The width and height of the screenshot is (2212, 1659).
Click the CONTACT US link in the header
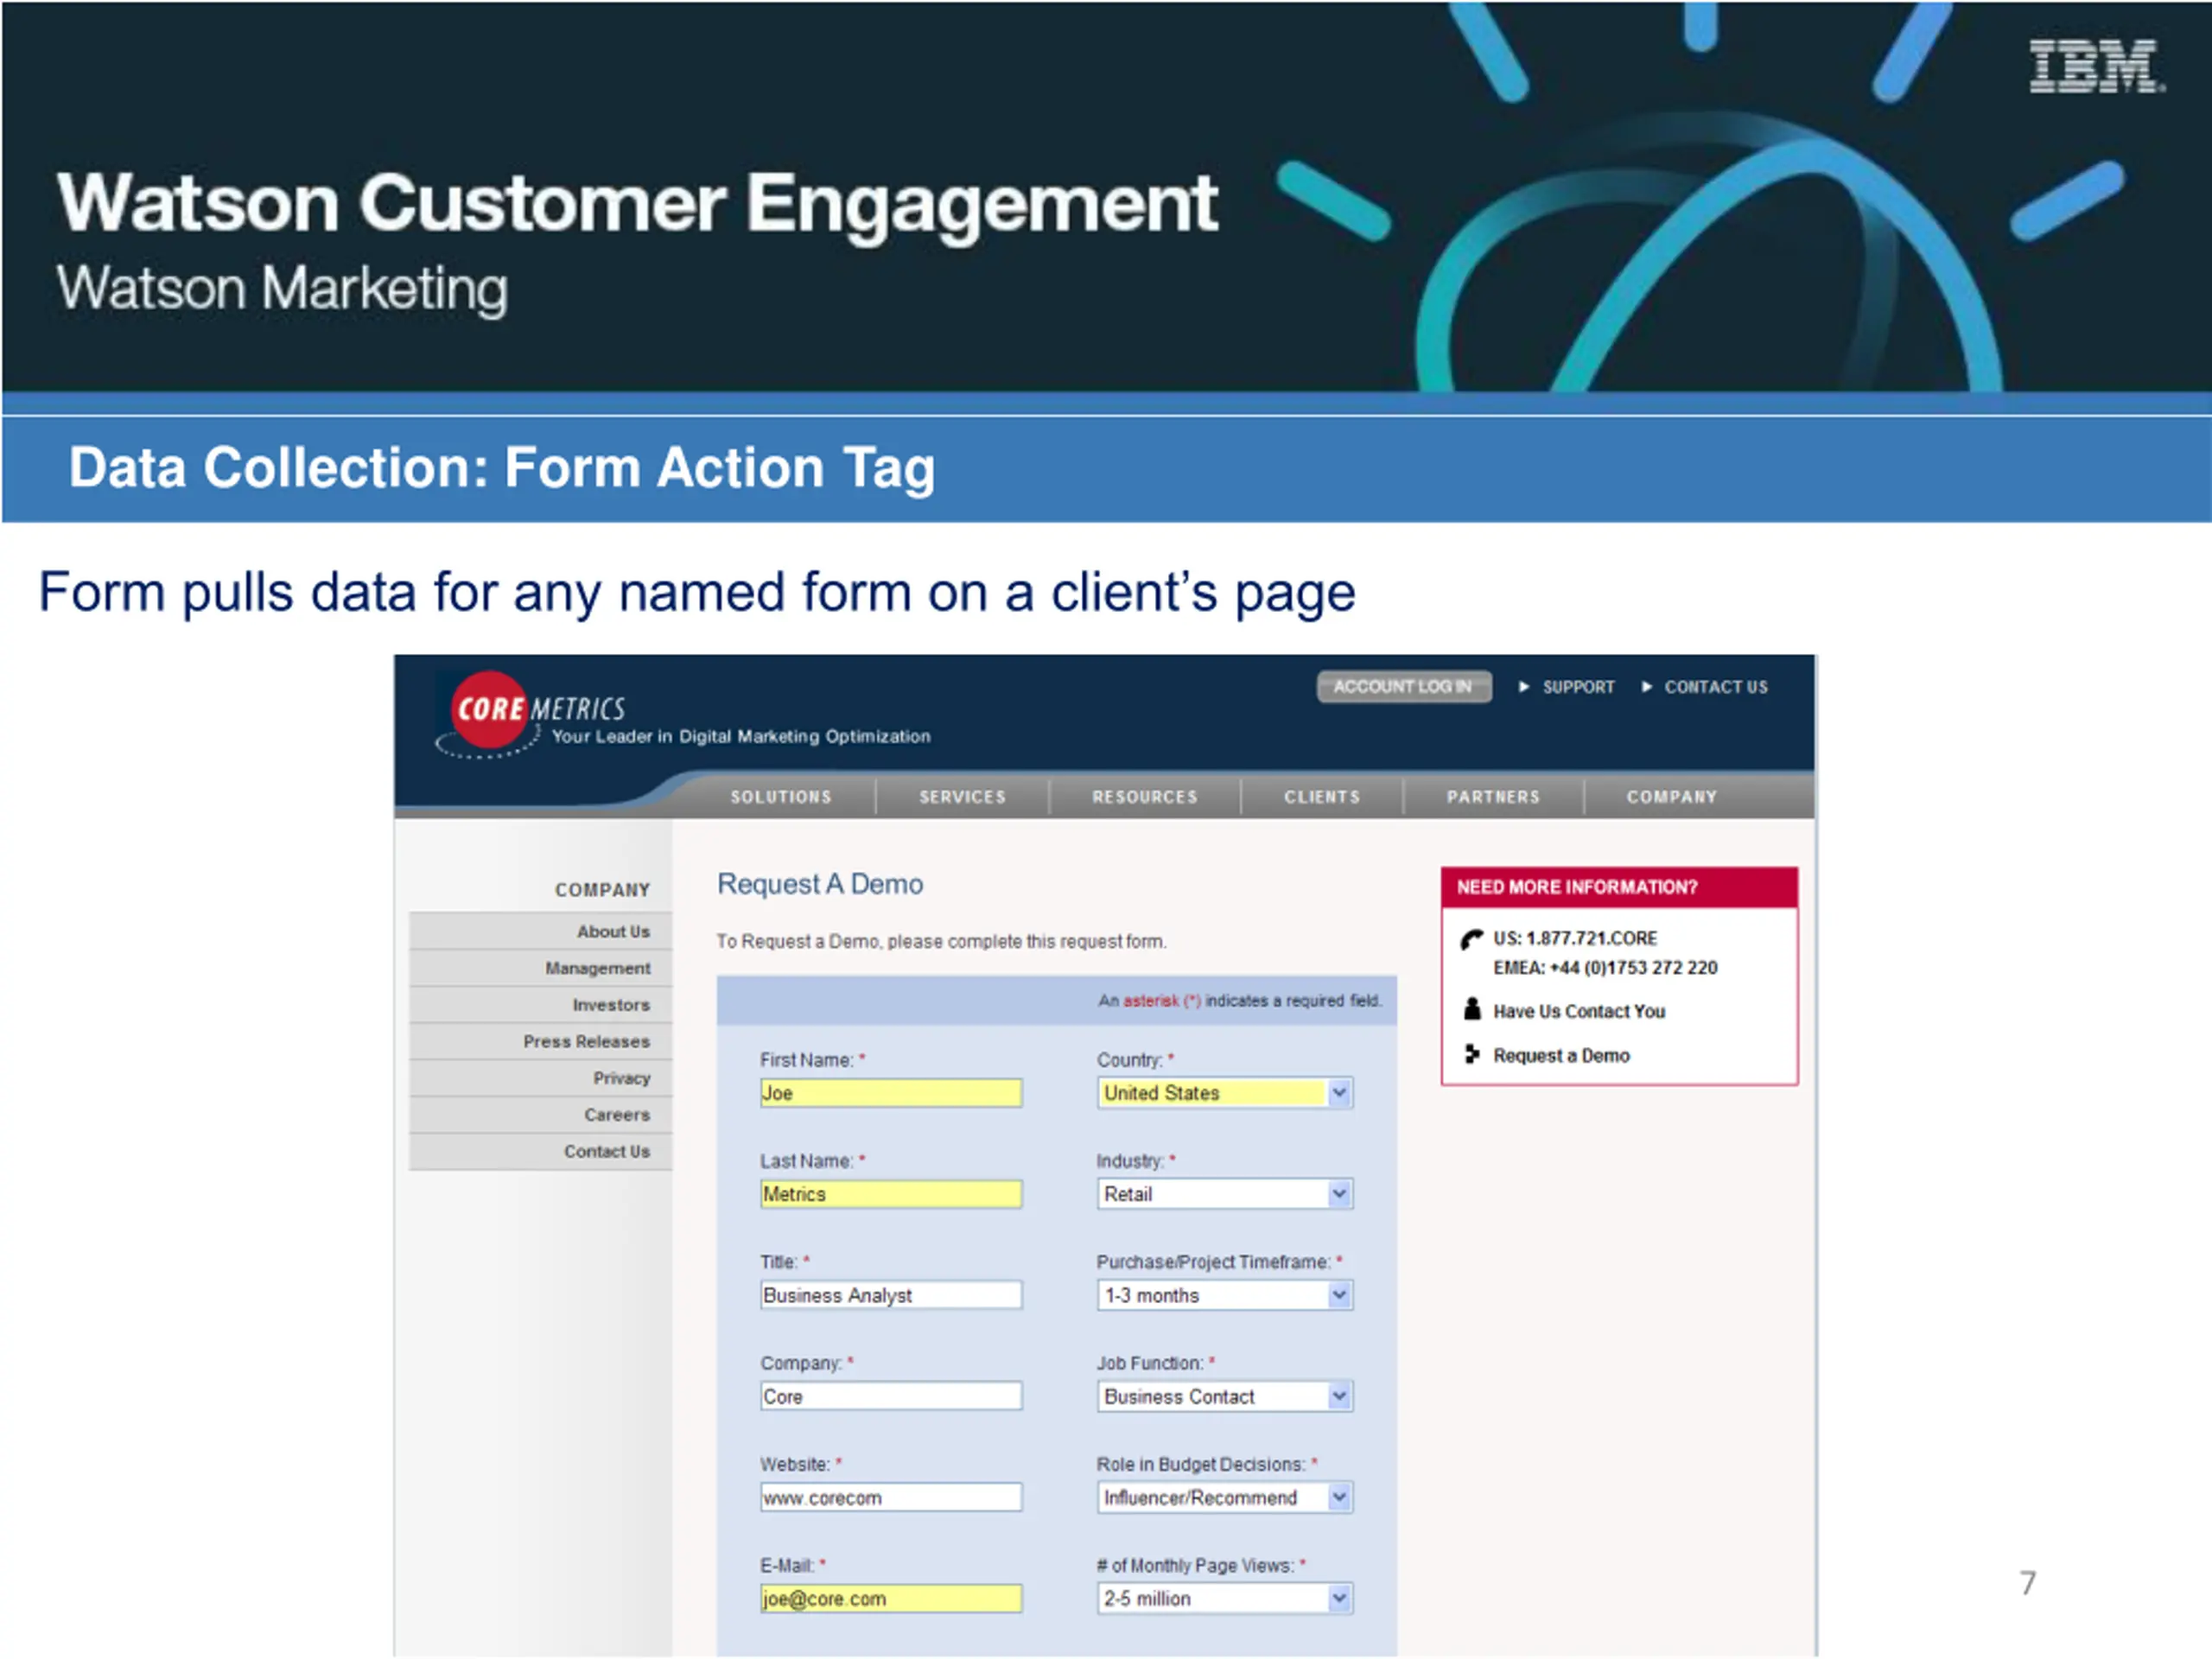1716,687
